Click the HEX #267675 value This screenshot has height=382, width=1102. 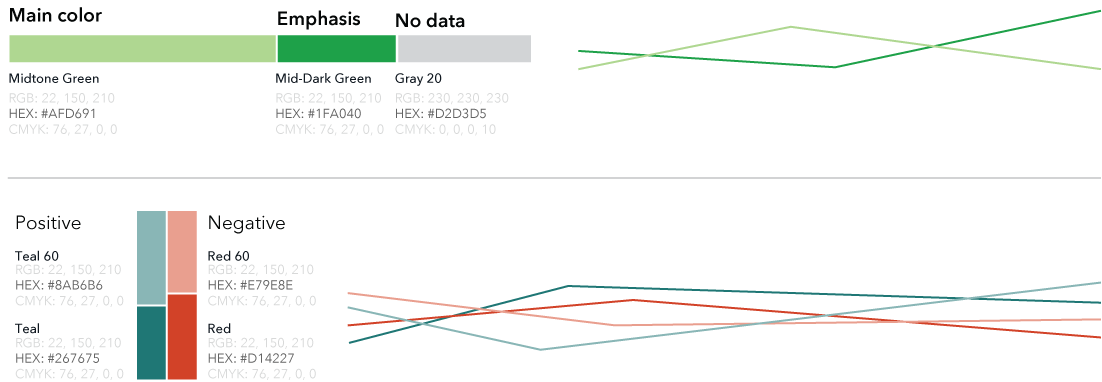point(57,358)
